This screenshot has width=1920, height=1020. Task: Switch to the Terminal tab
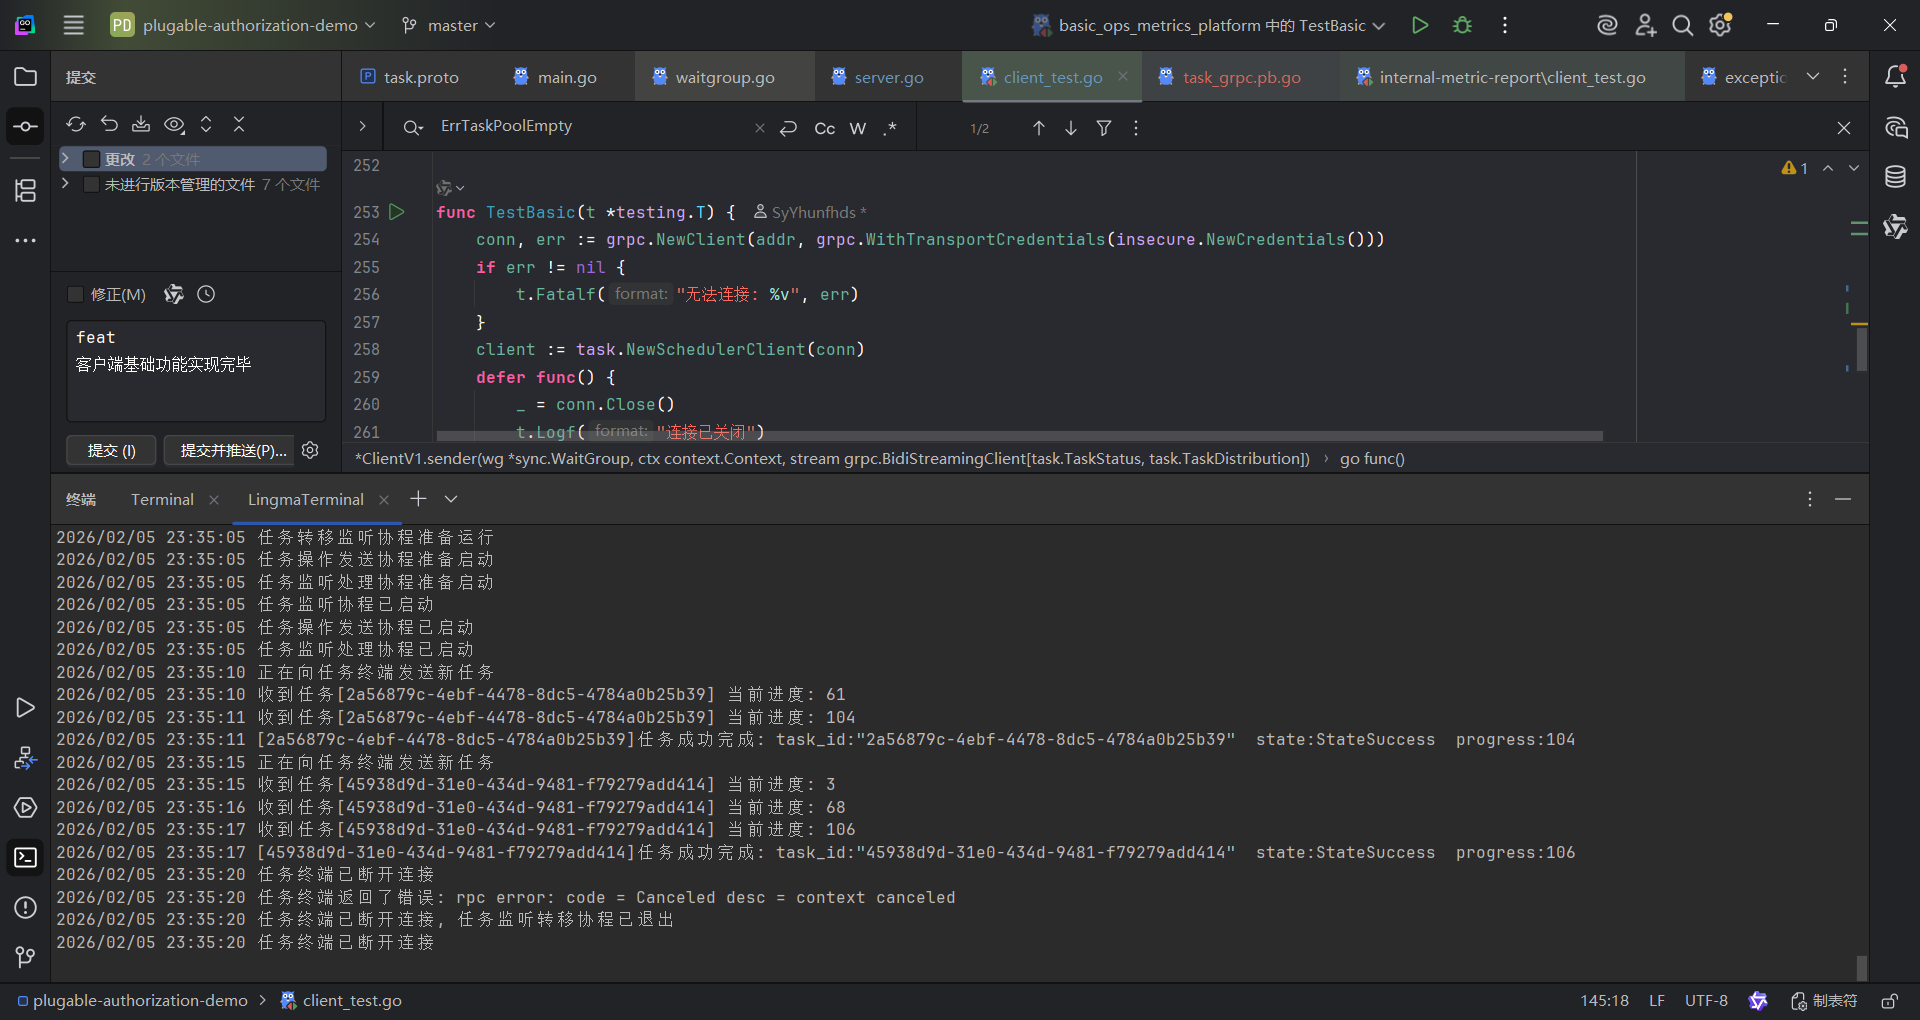click(x=162, y=499)
